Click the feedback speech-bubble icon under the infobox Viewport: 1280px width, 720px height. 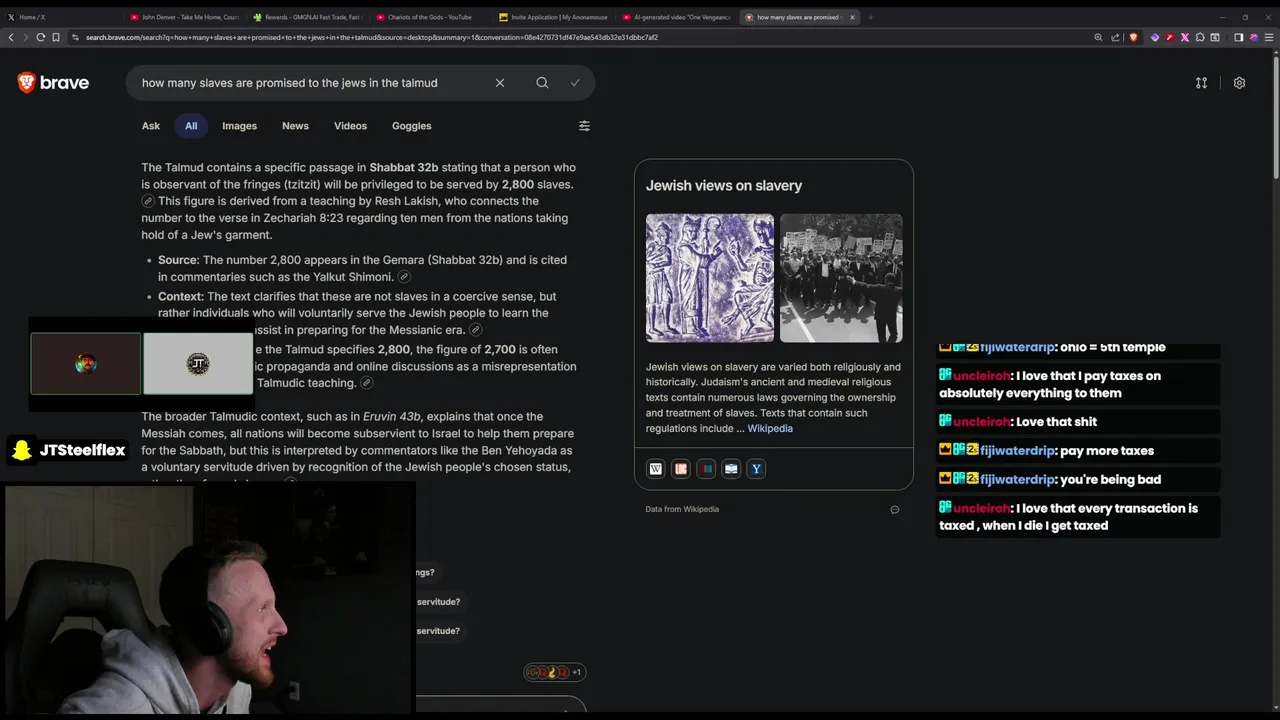pyautogui.click(x=895, y=509)
